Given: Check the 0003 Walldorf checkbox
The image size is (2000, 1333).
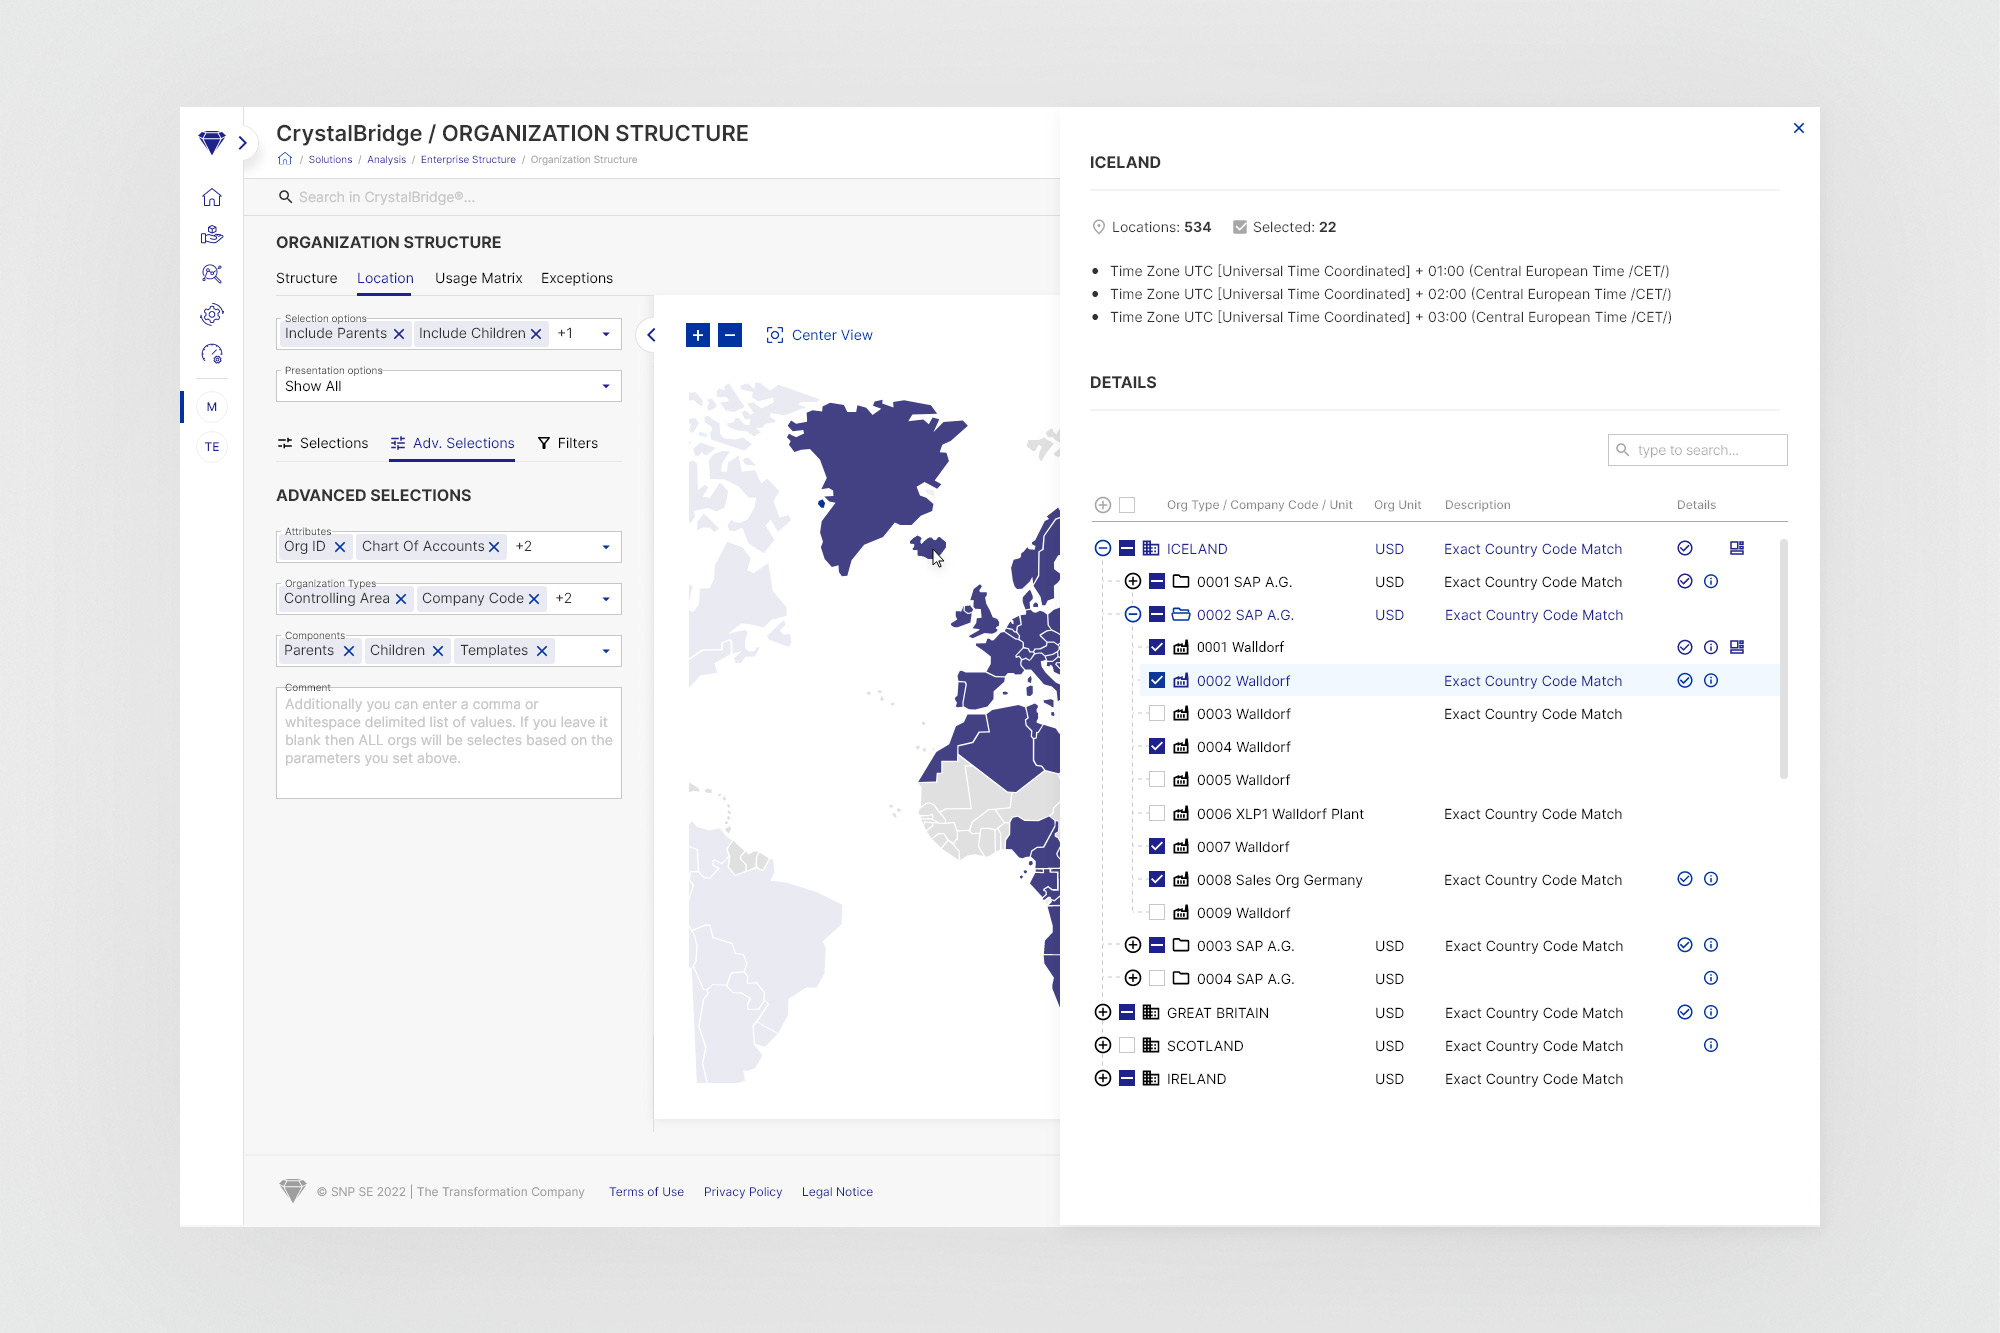Looking at the screenshot, I should point(1157,714).
